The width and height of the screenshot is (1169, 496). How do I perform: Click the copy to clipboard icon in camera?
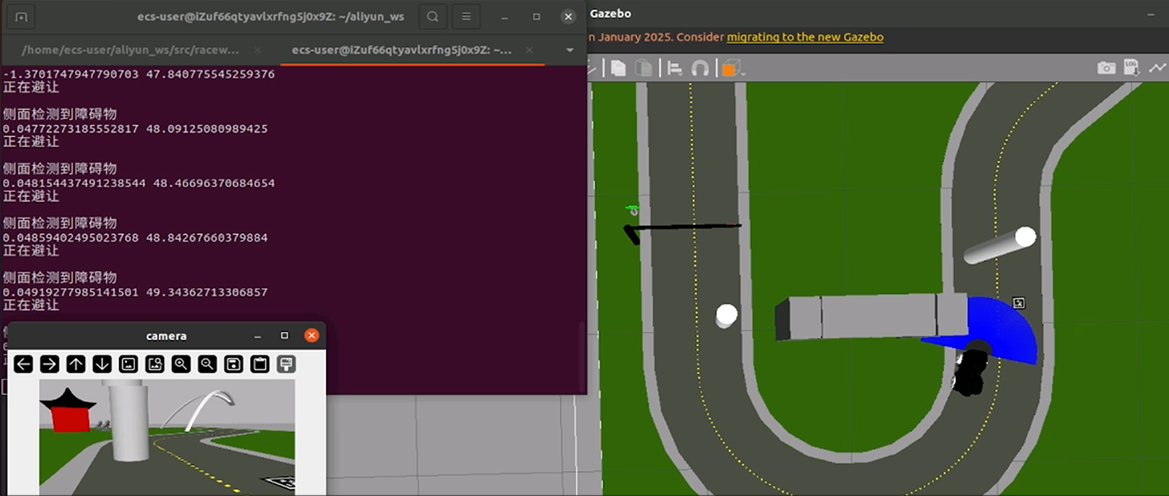tap(259, 364)
